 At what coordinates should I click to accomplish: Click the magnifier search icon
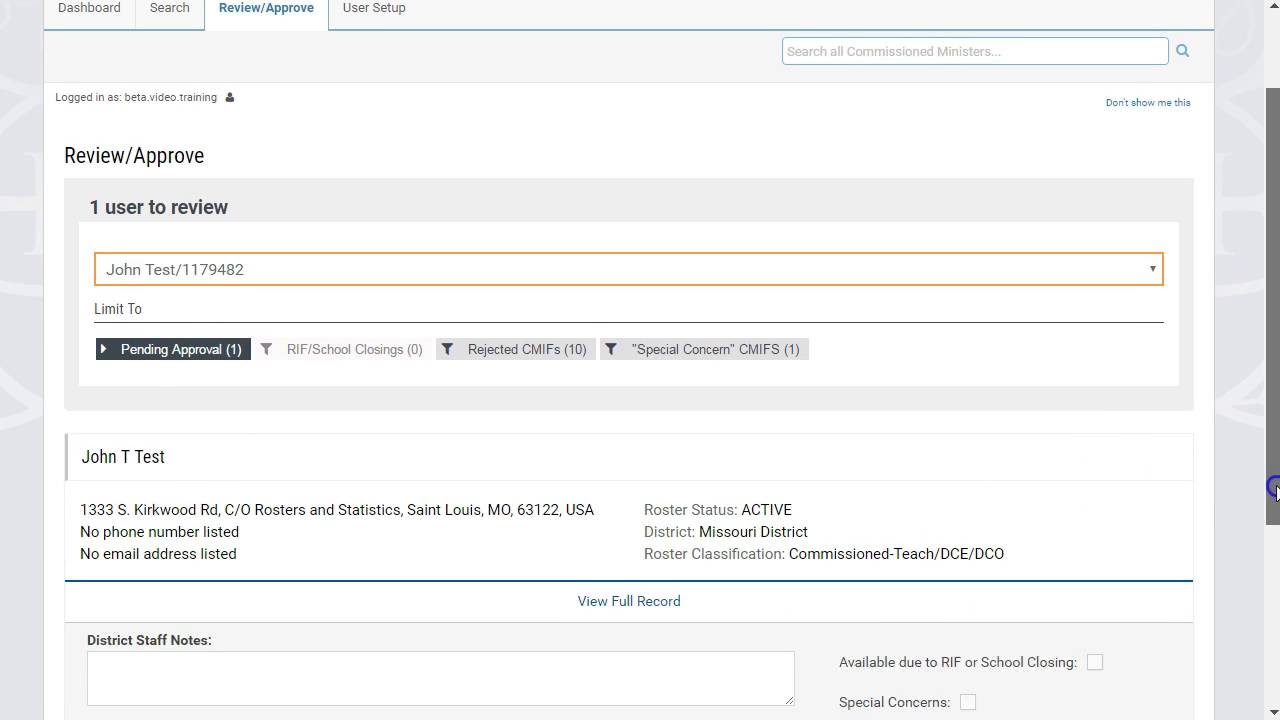(x=1182, y=51)
